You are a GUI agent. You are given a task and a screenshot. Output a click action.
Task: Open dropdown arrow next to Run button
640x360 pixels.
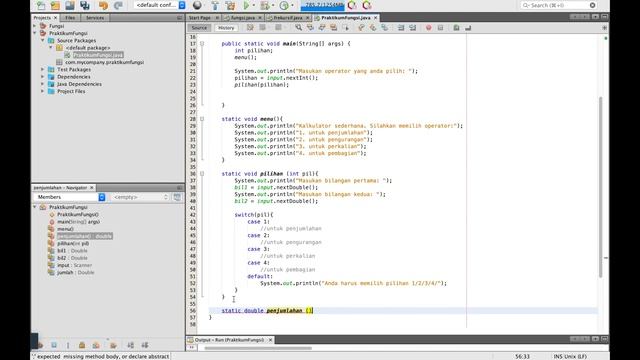click(253, 5)
